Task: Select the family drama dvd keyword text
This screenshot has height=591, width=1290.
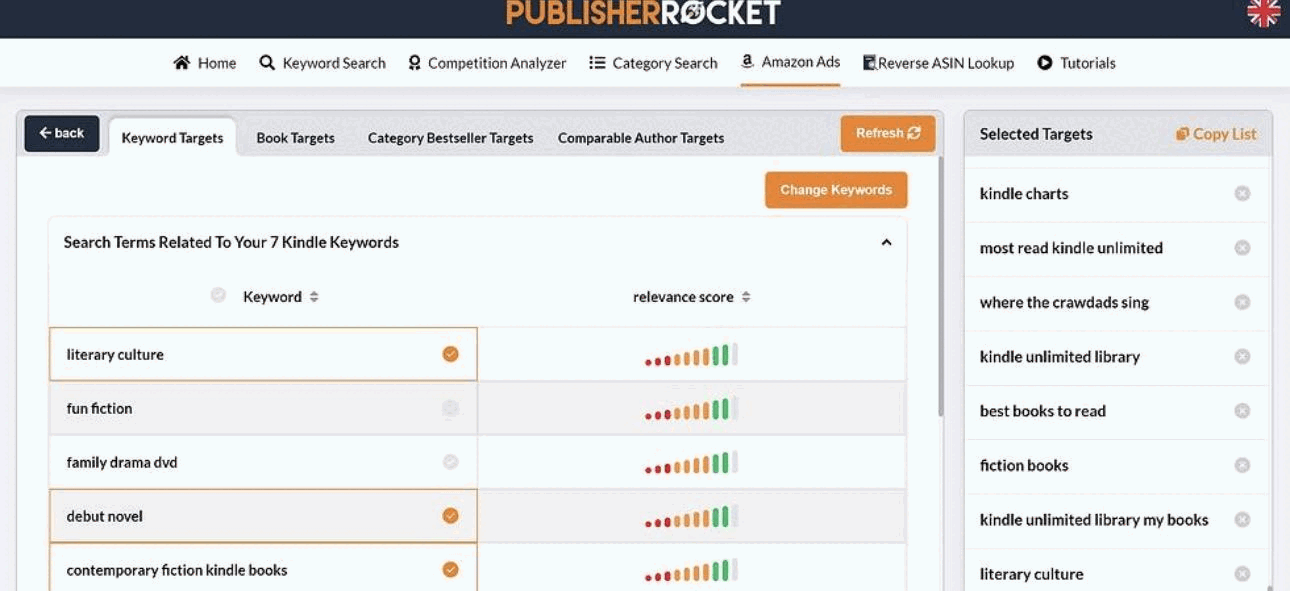Action: (x=122, y=462)
